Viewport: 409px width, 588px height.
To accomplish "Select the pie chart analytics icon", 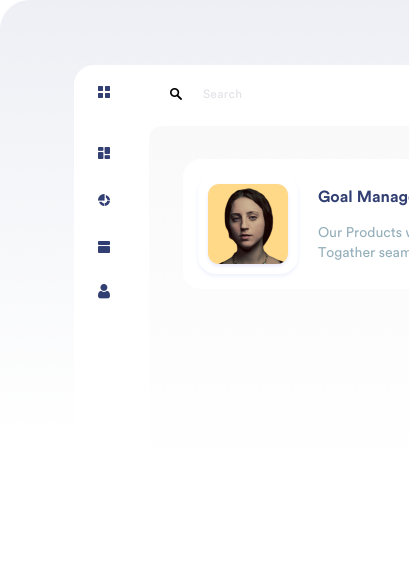I will 104,200.
